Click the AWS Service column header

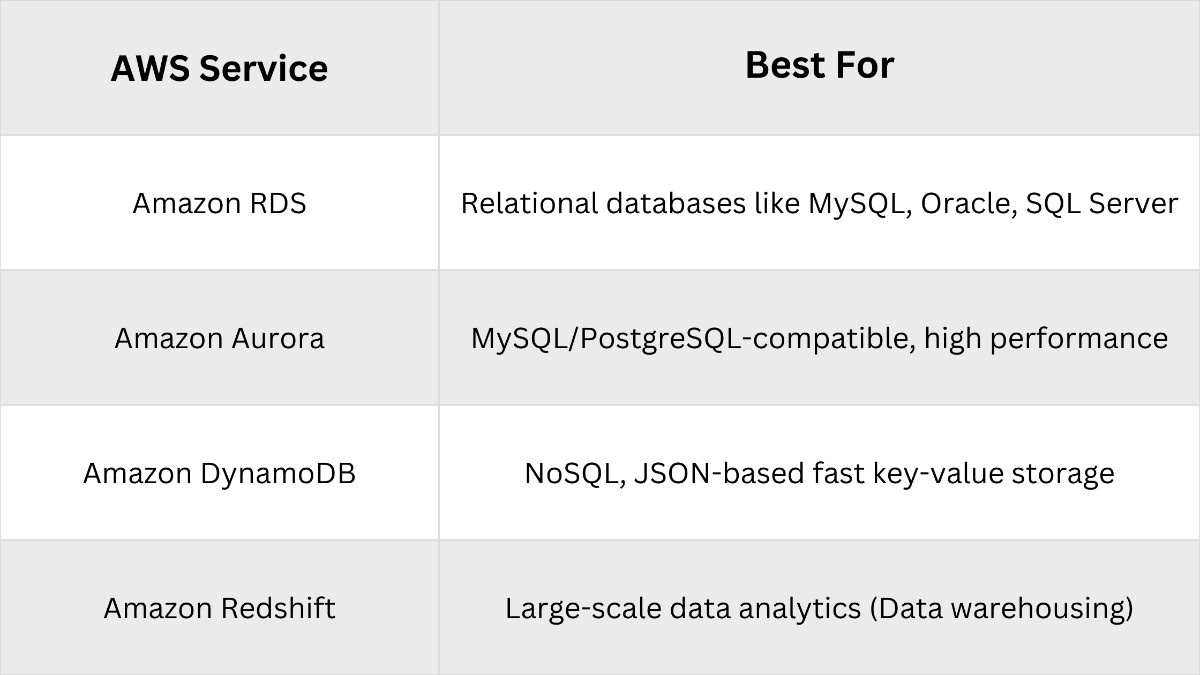[x=219, y=68]
